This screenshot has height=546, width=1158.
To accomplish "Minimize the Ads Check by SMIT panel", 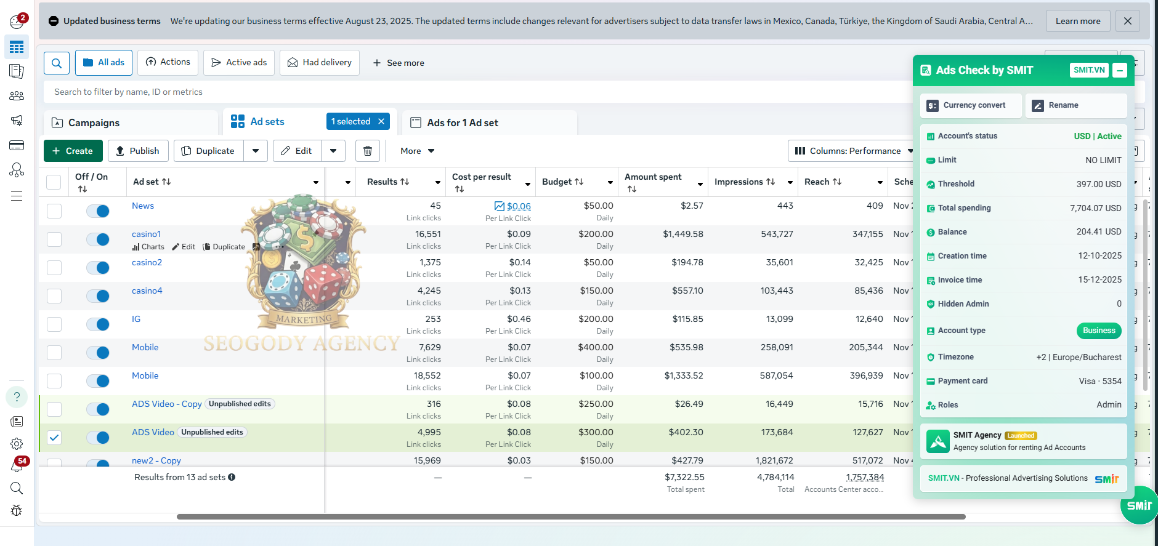I will [x=1120, y=70].
